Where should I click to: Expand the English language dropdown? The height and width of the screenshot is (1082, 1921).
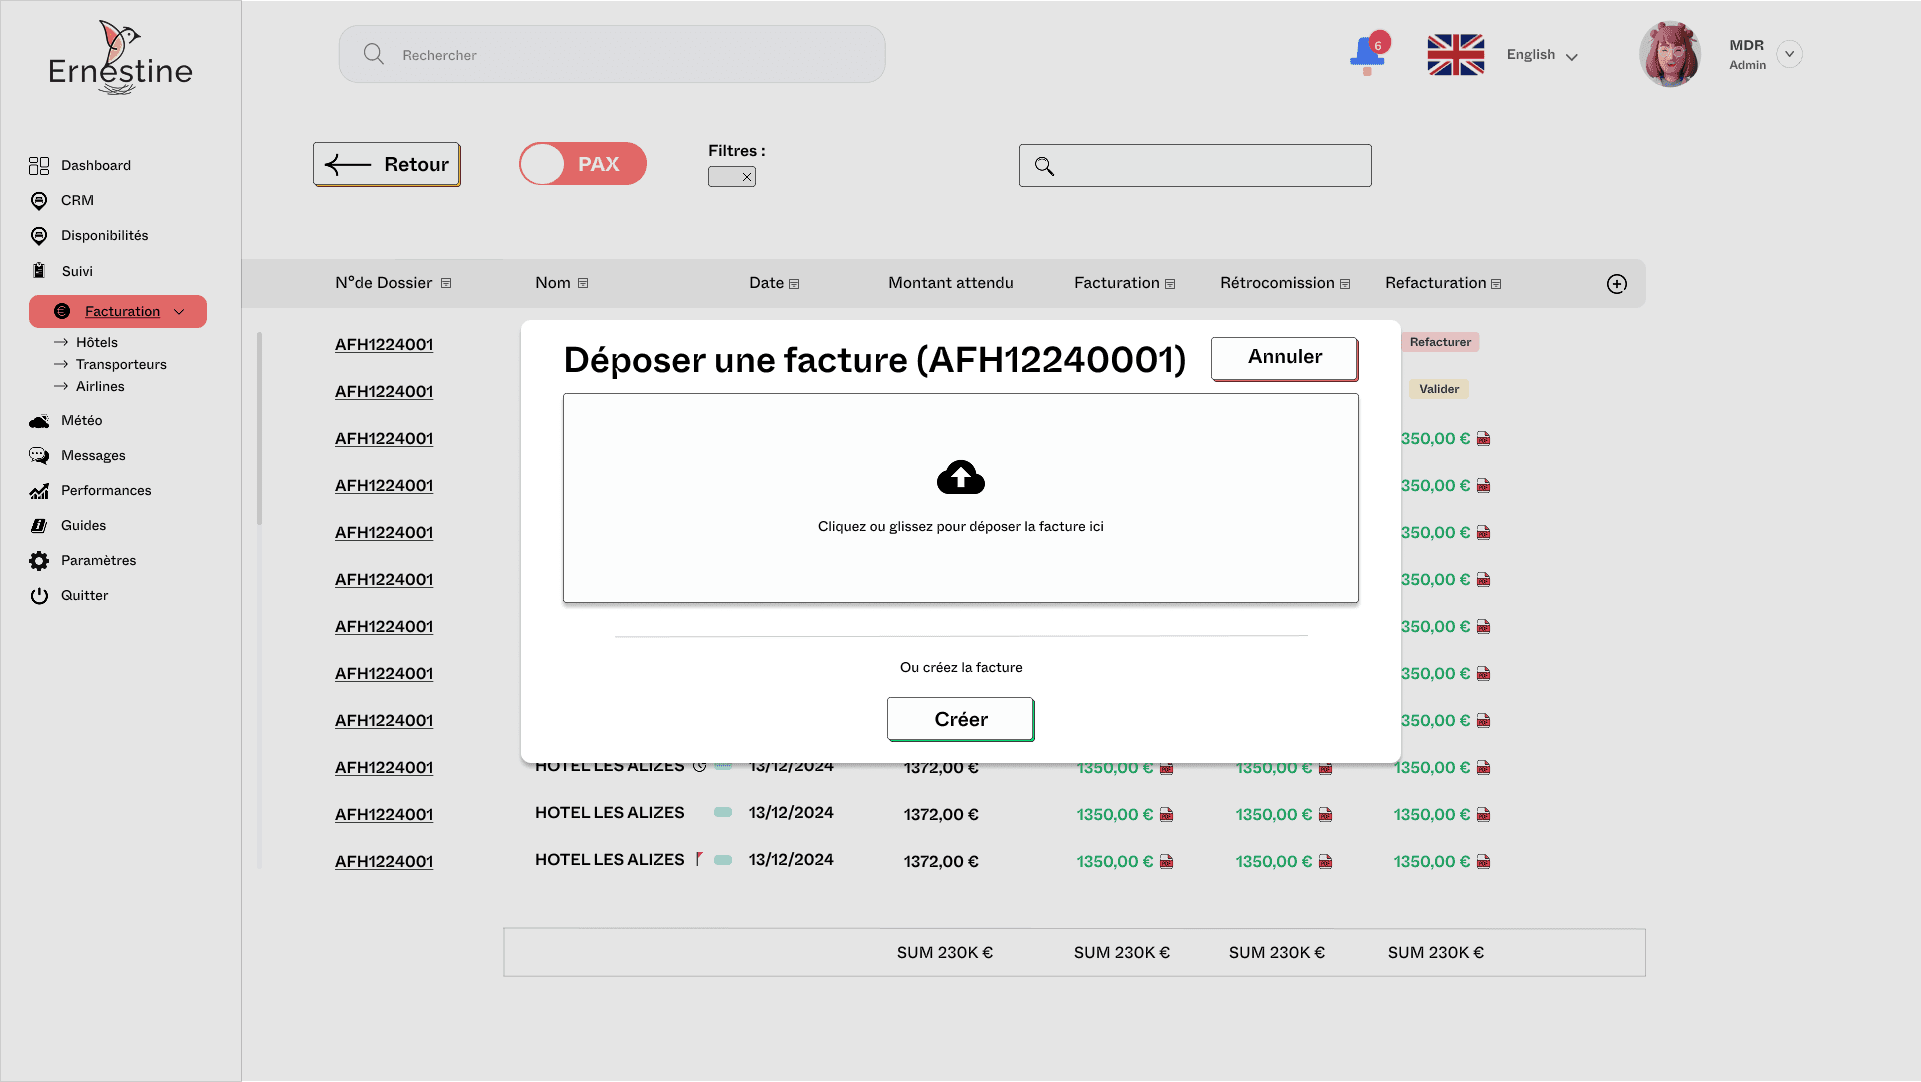pyautogui.click(x=1571, y=57)
